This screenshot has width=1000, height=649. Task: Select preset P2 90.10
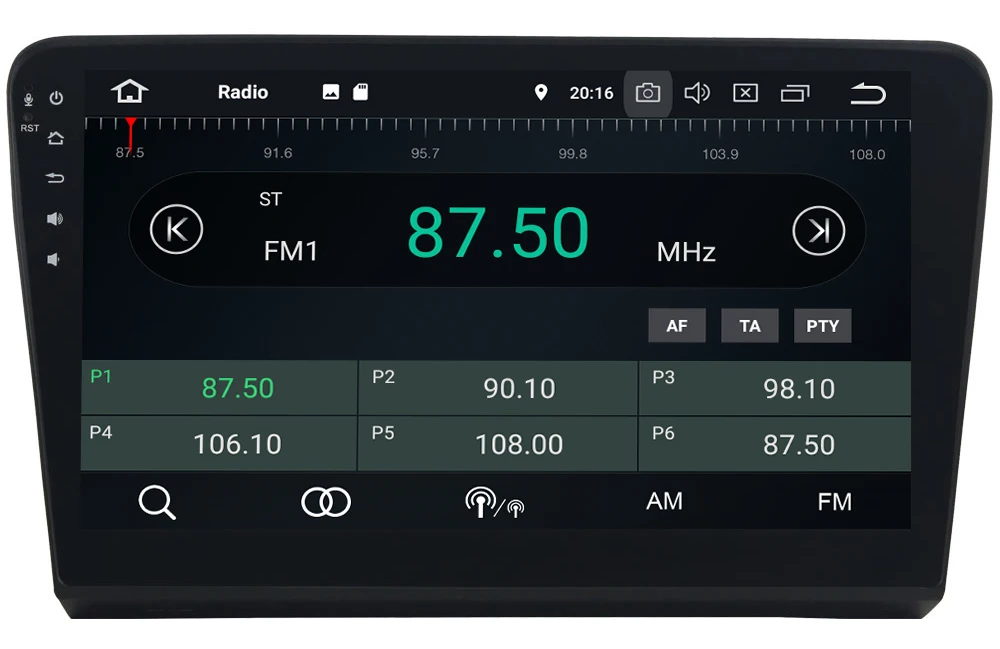(x=498, y=388)
